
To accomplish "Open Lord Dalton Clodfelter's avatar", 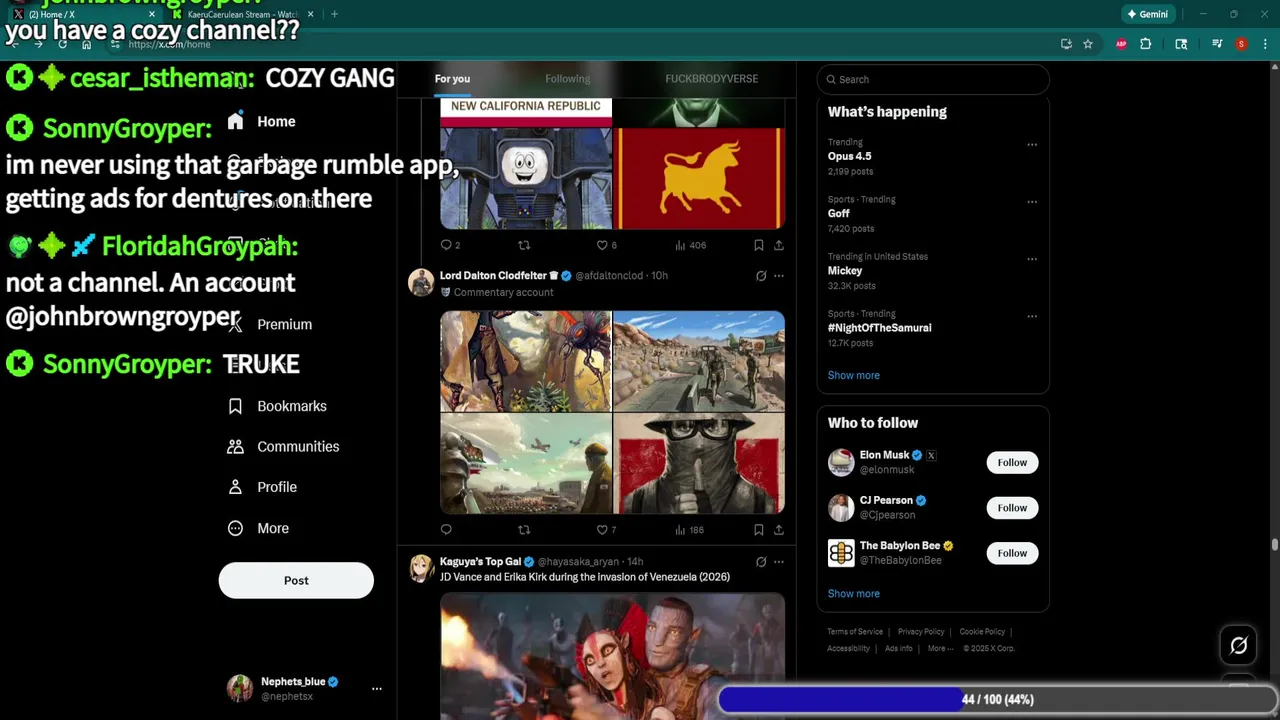I will pyautogui.click(x=421, y=283).
